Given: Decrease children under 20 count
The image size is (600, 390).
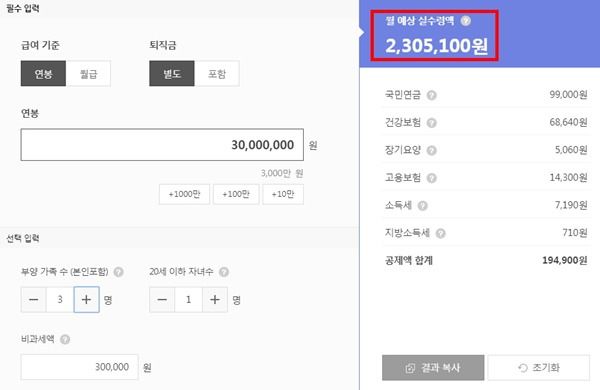Looking at the screenshot, I should click(x=162, y=299).
